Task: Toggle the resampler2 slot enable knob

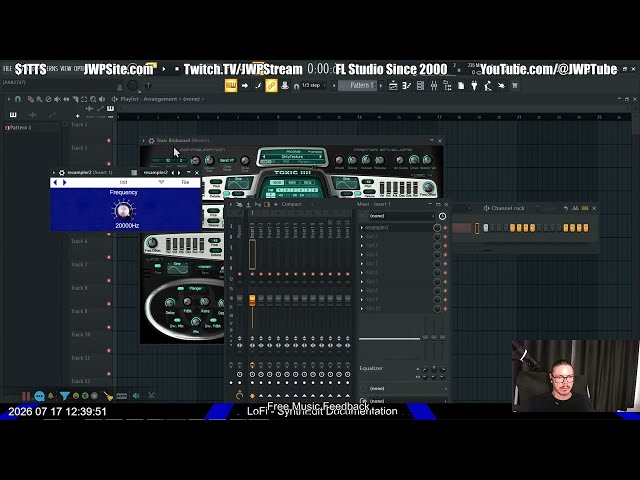Action: pyautogui.click(x=437, y=227)
